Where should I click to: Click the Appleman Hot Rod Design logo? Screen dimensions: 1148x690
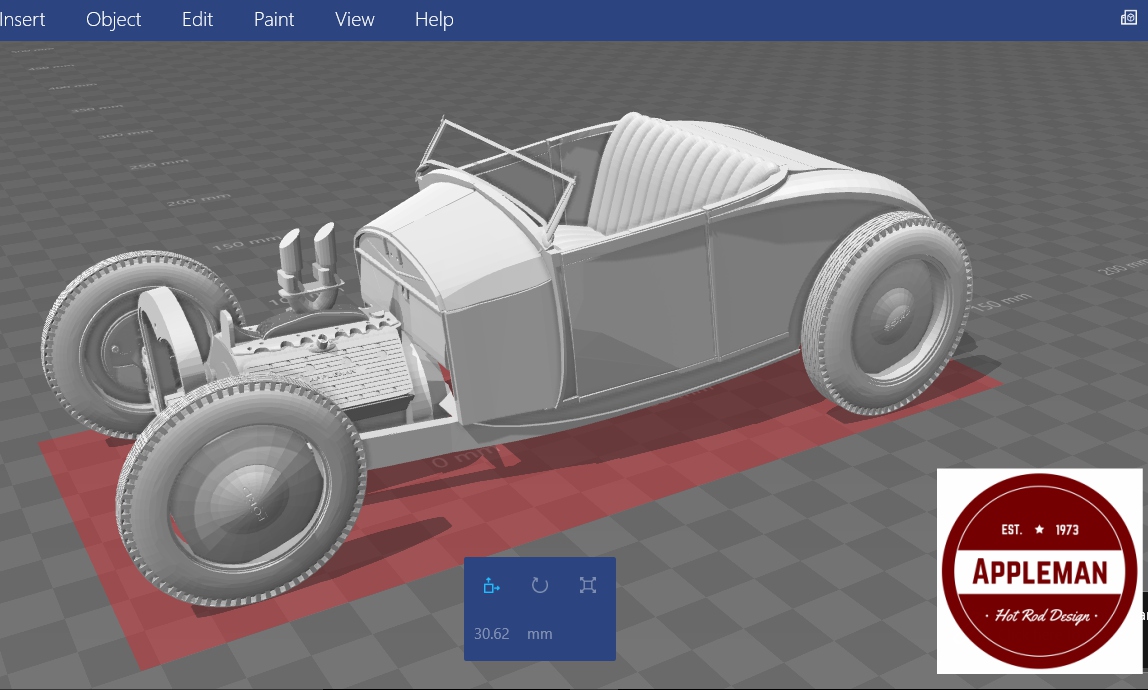click(1040, 572)
